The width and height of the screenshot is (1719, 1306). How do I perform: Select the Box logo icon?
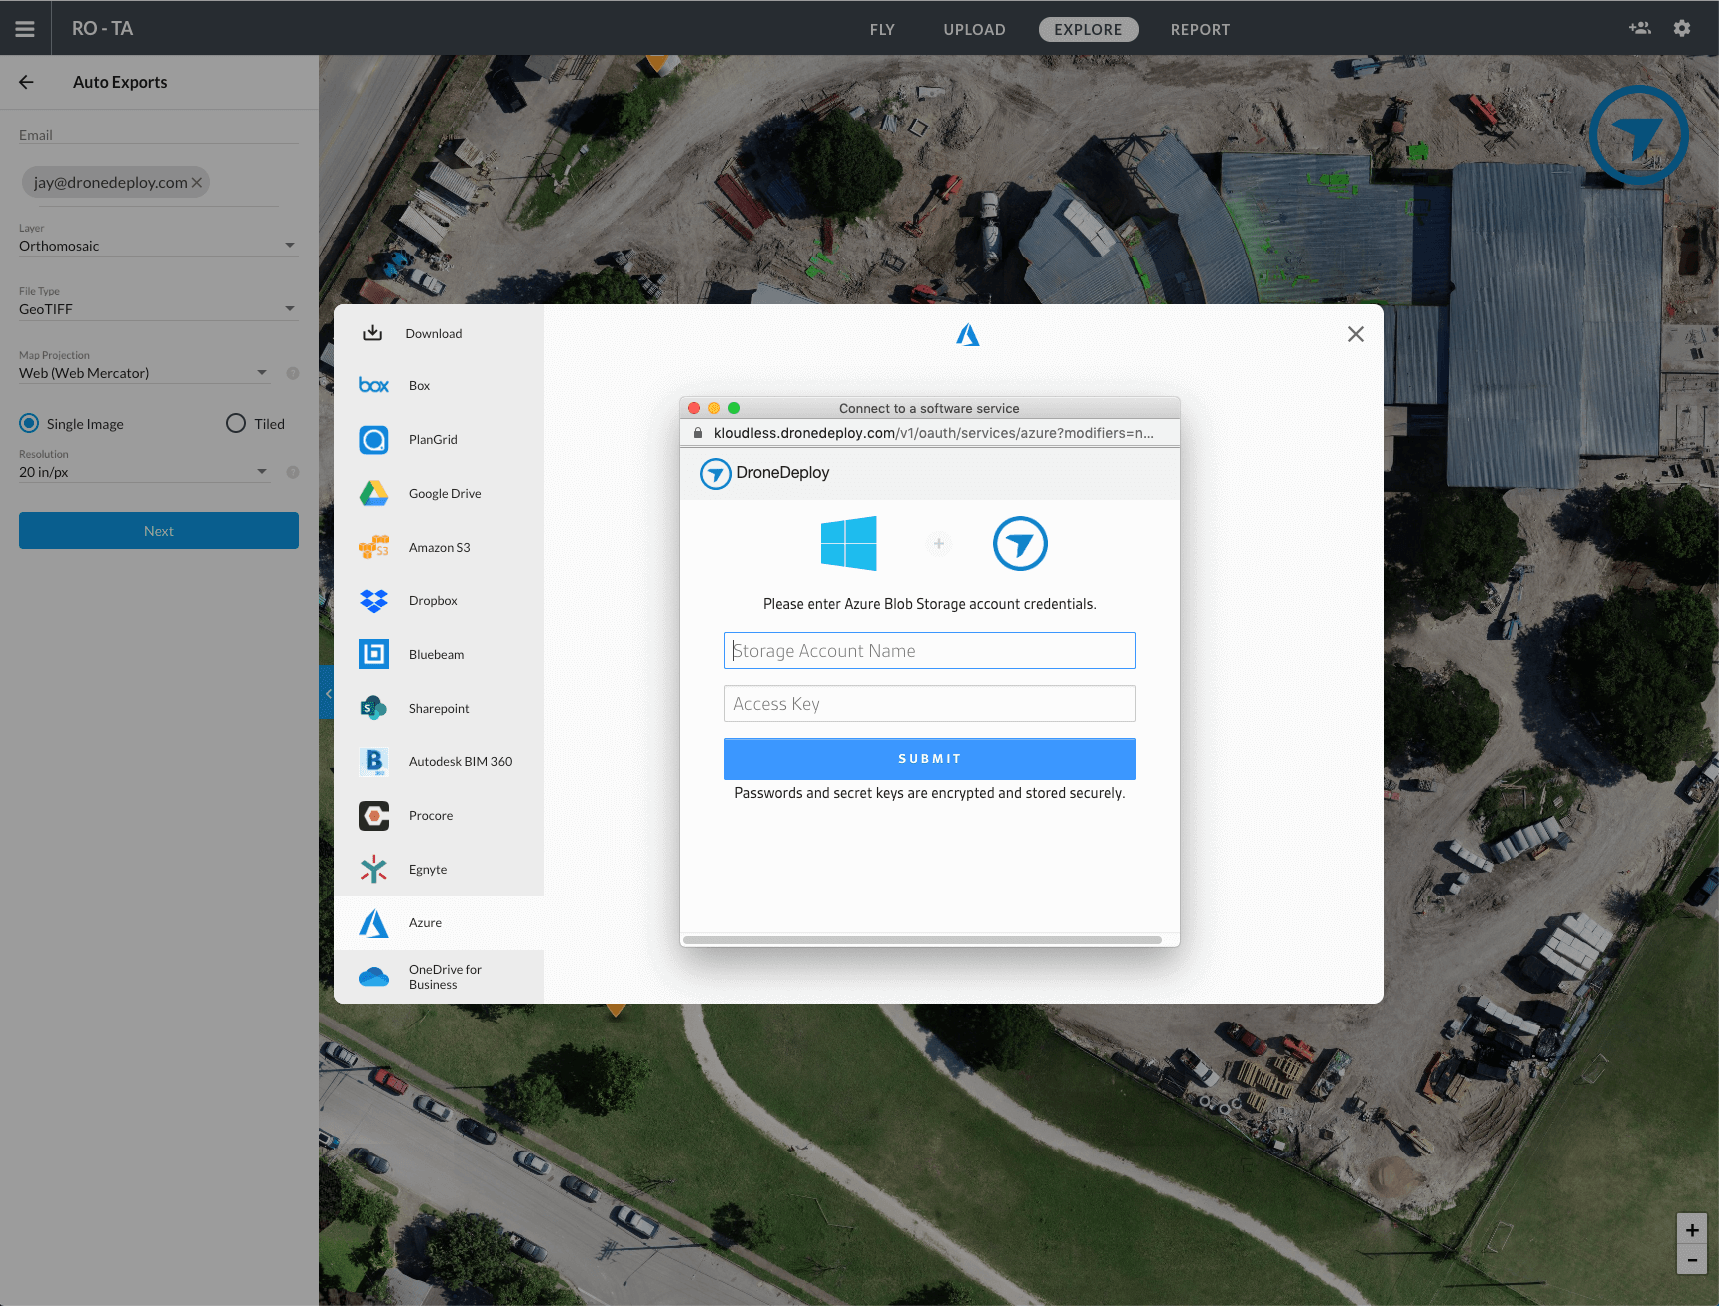click(x=374, y=385)
